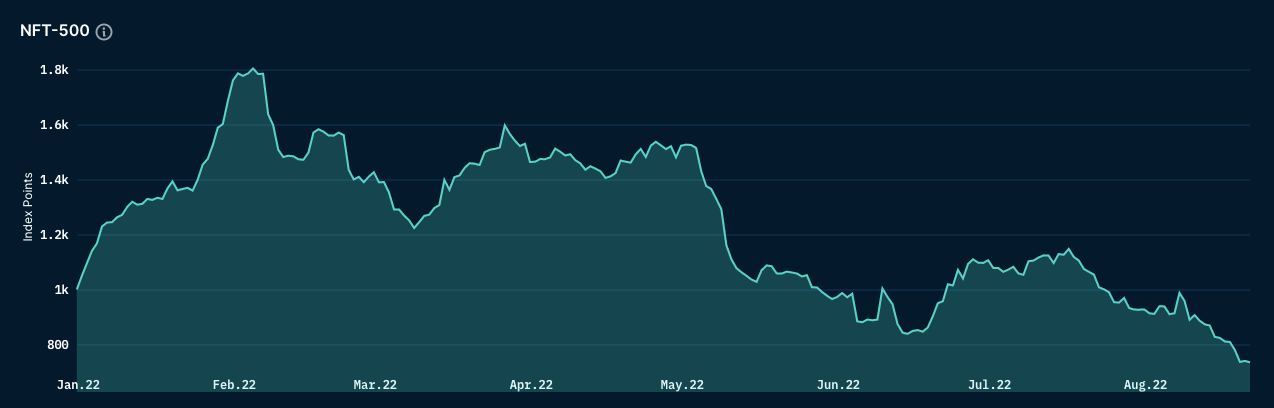
Task: Click the NFT-500 chart title
Action: click(55, 31)
